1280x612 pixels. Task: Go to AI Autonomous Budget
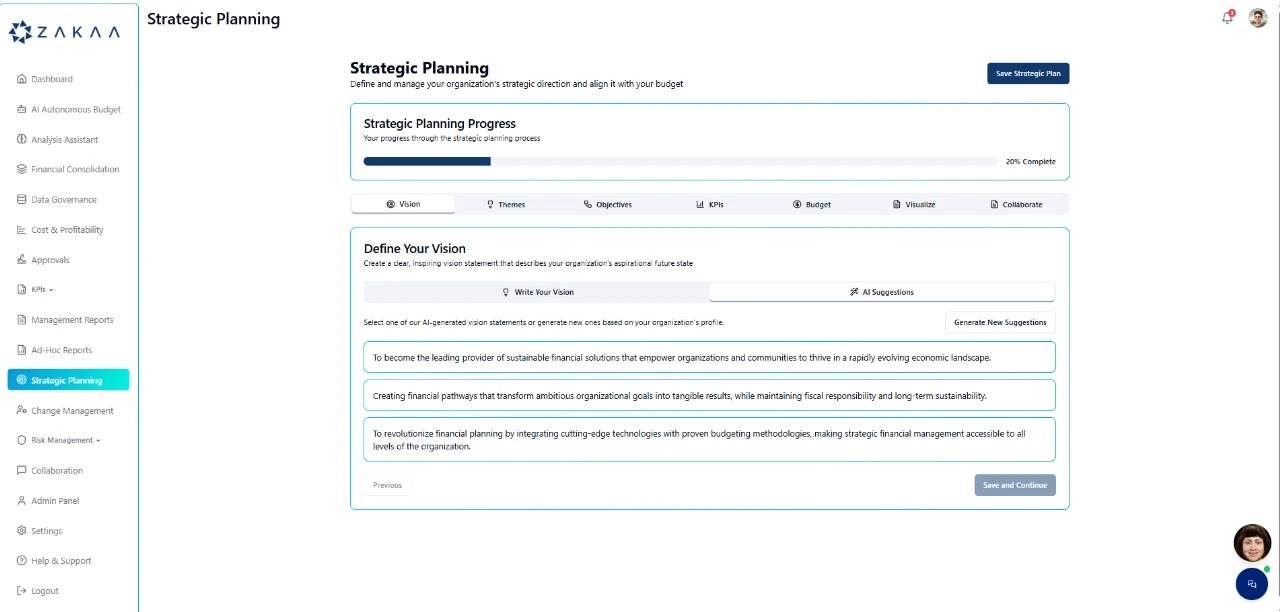(x=75, y=109)
